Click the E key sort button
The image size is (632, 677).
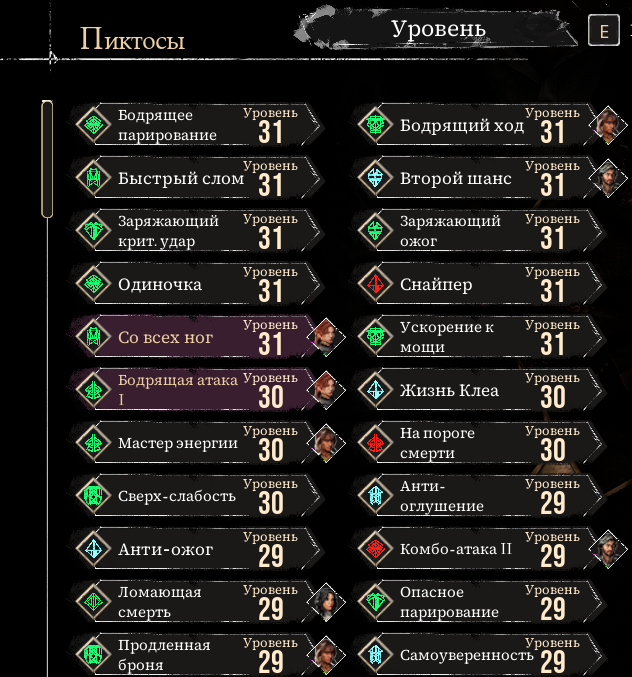(604, 30)
